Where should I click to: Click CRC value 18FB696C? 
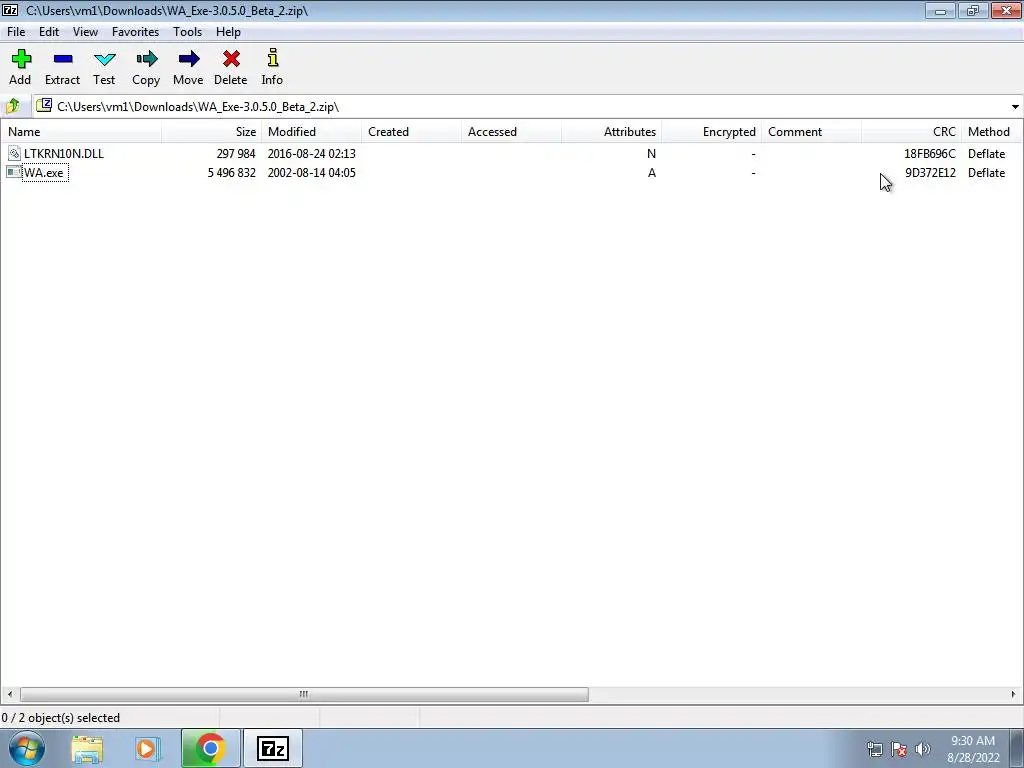coord(930,153)
